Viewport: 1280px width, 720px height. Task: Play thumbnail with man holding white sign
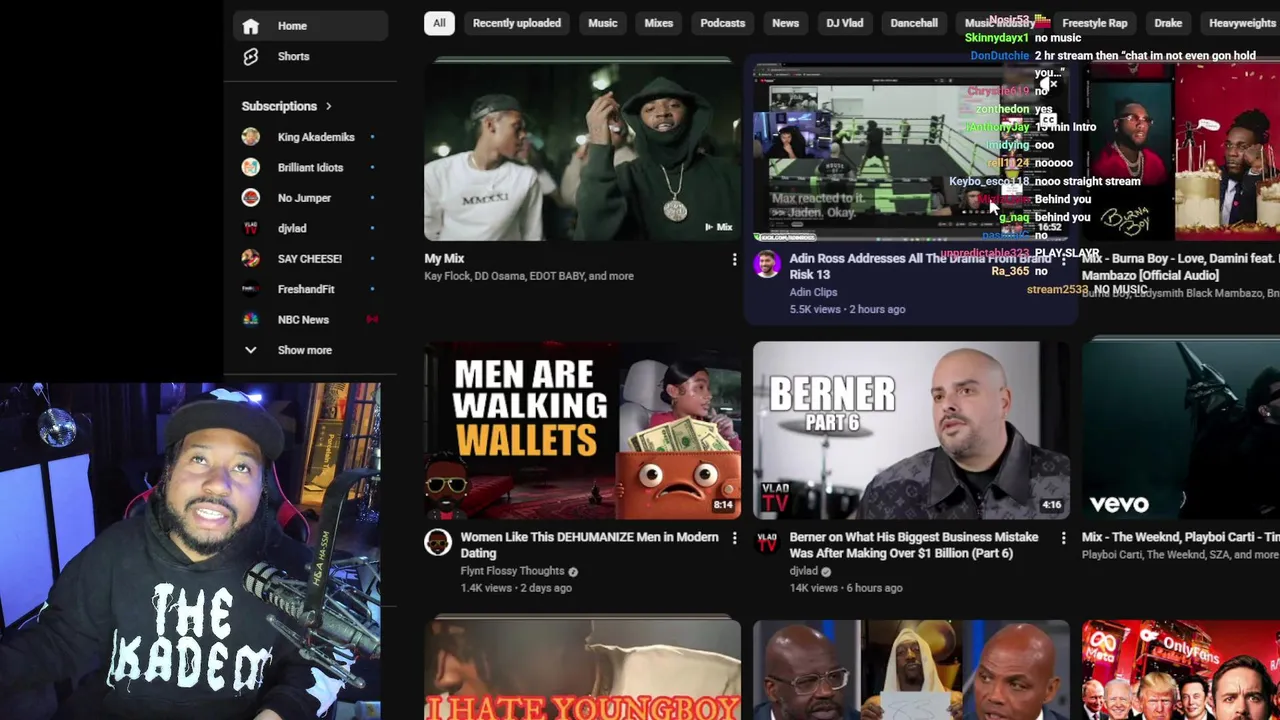(x=911, y=670)
